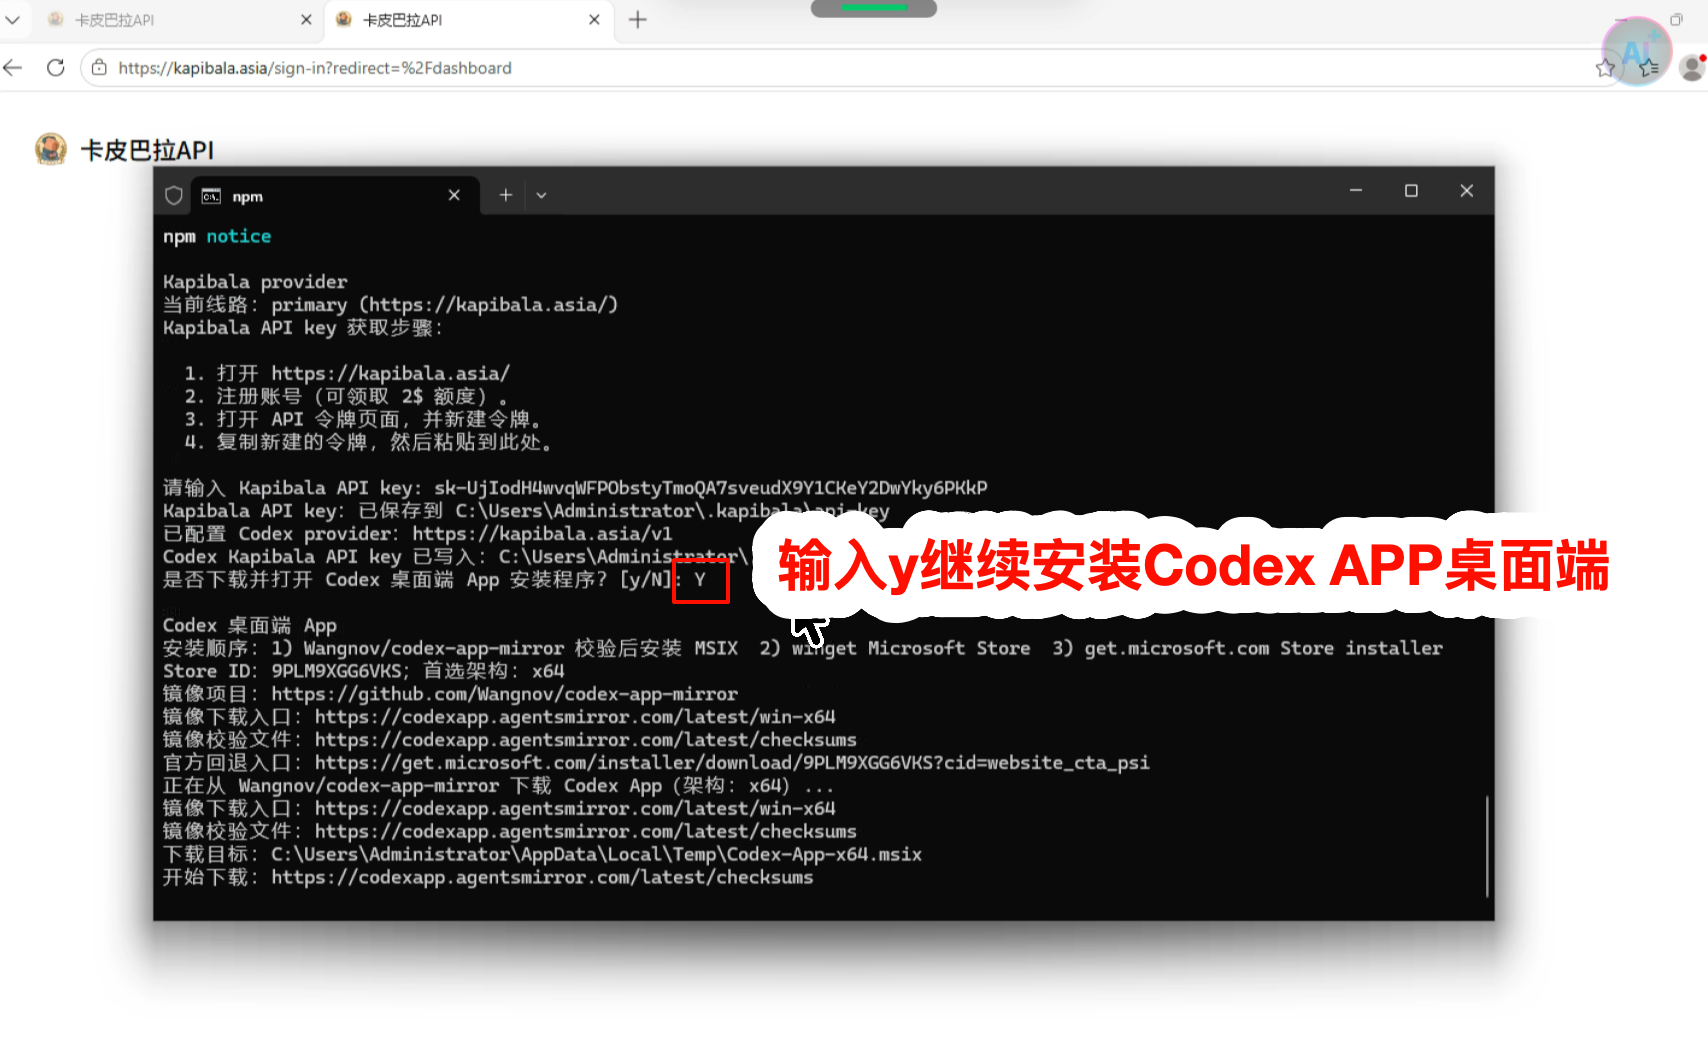Viewport: 1708px width, 1038px height.
Task: Click the capybara logo on the page
Action: pos(51,149)
